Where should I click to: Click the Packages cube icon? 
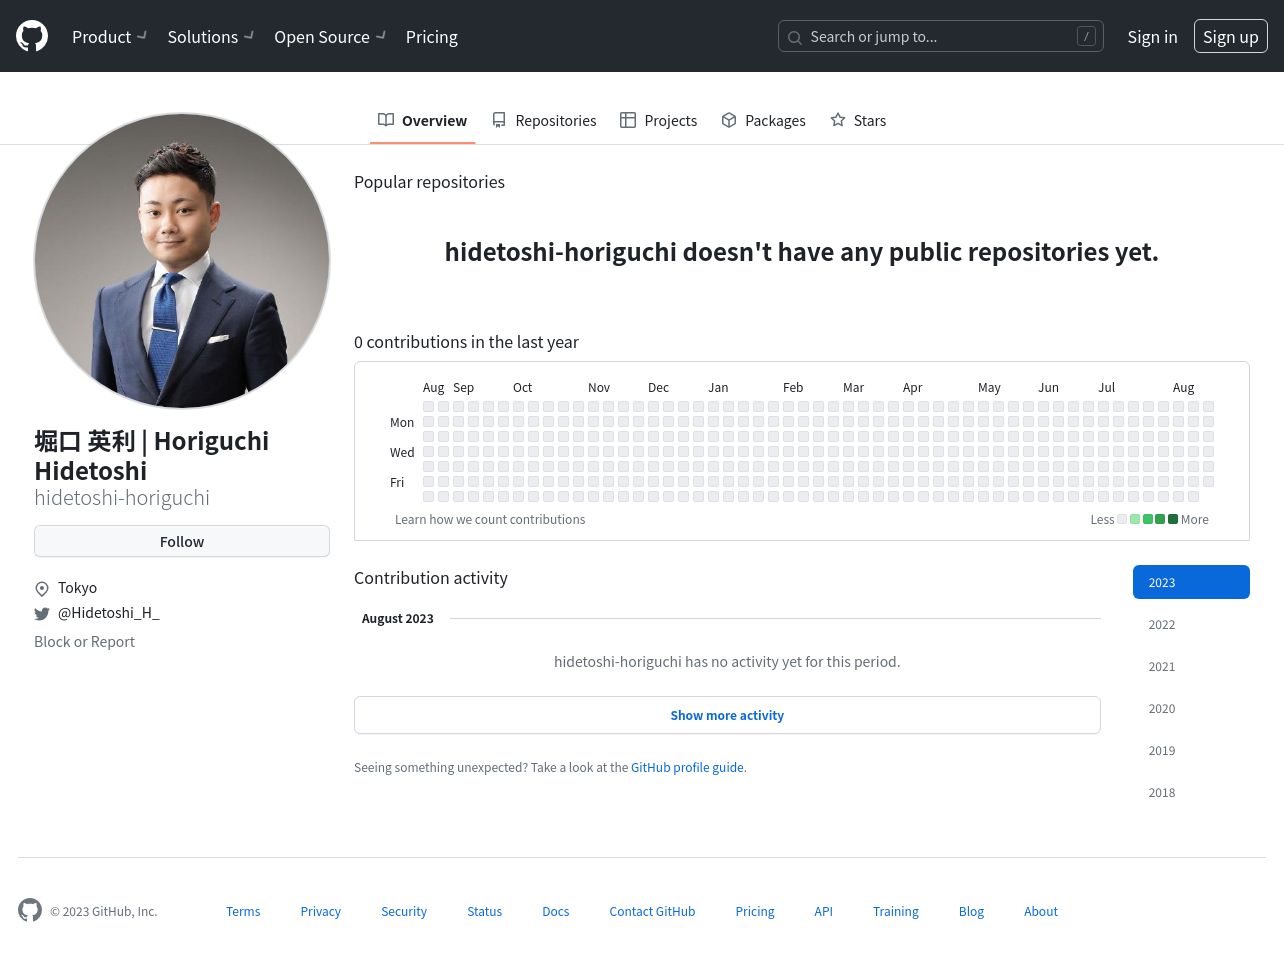click(729, 120)
